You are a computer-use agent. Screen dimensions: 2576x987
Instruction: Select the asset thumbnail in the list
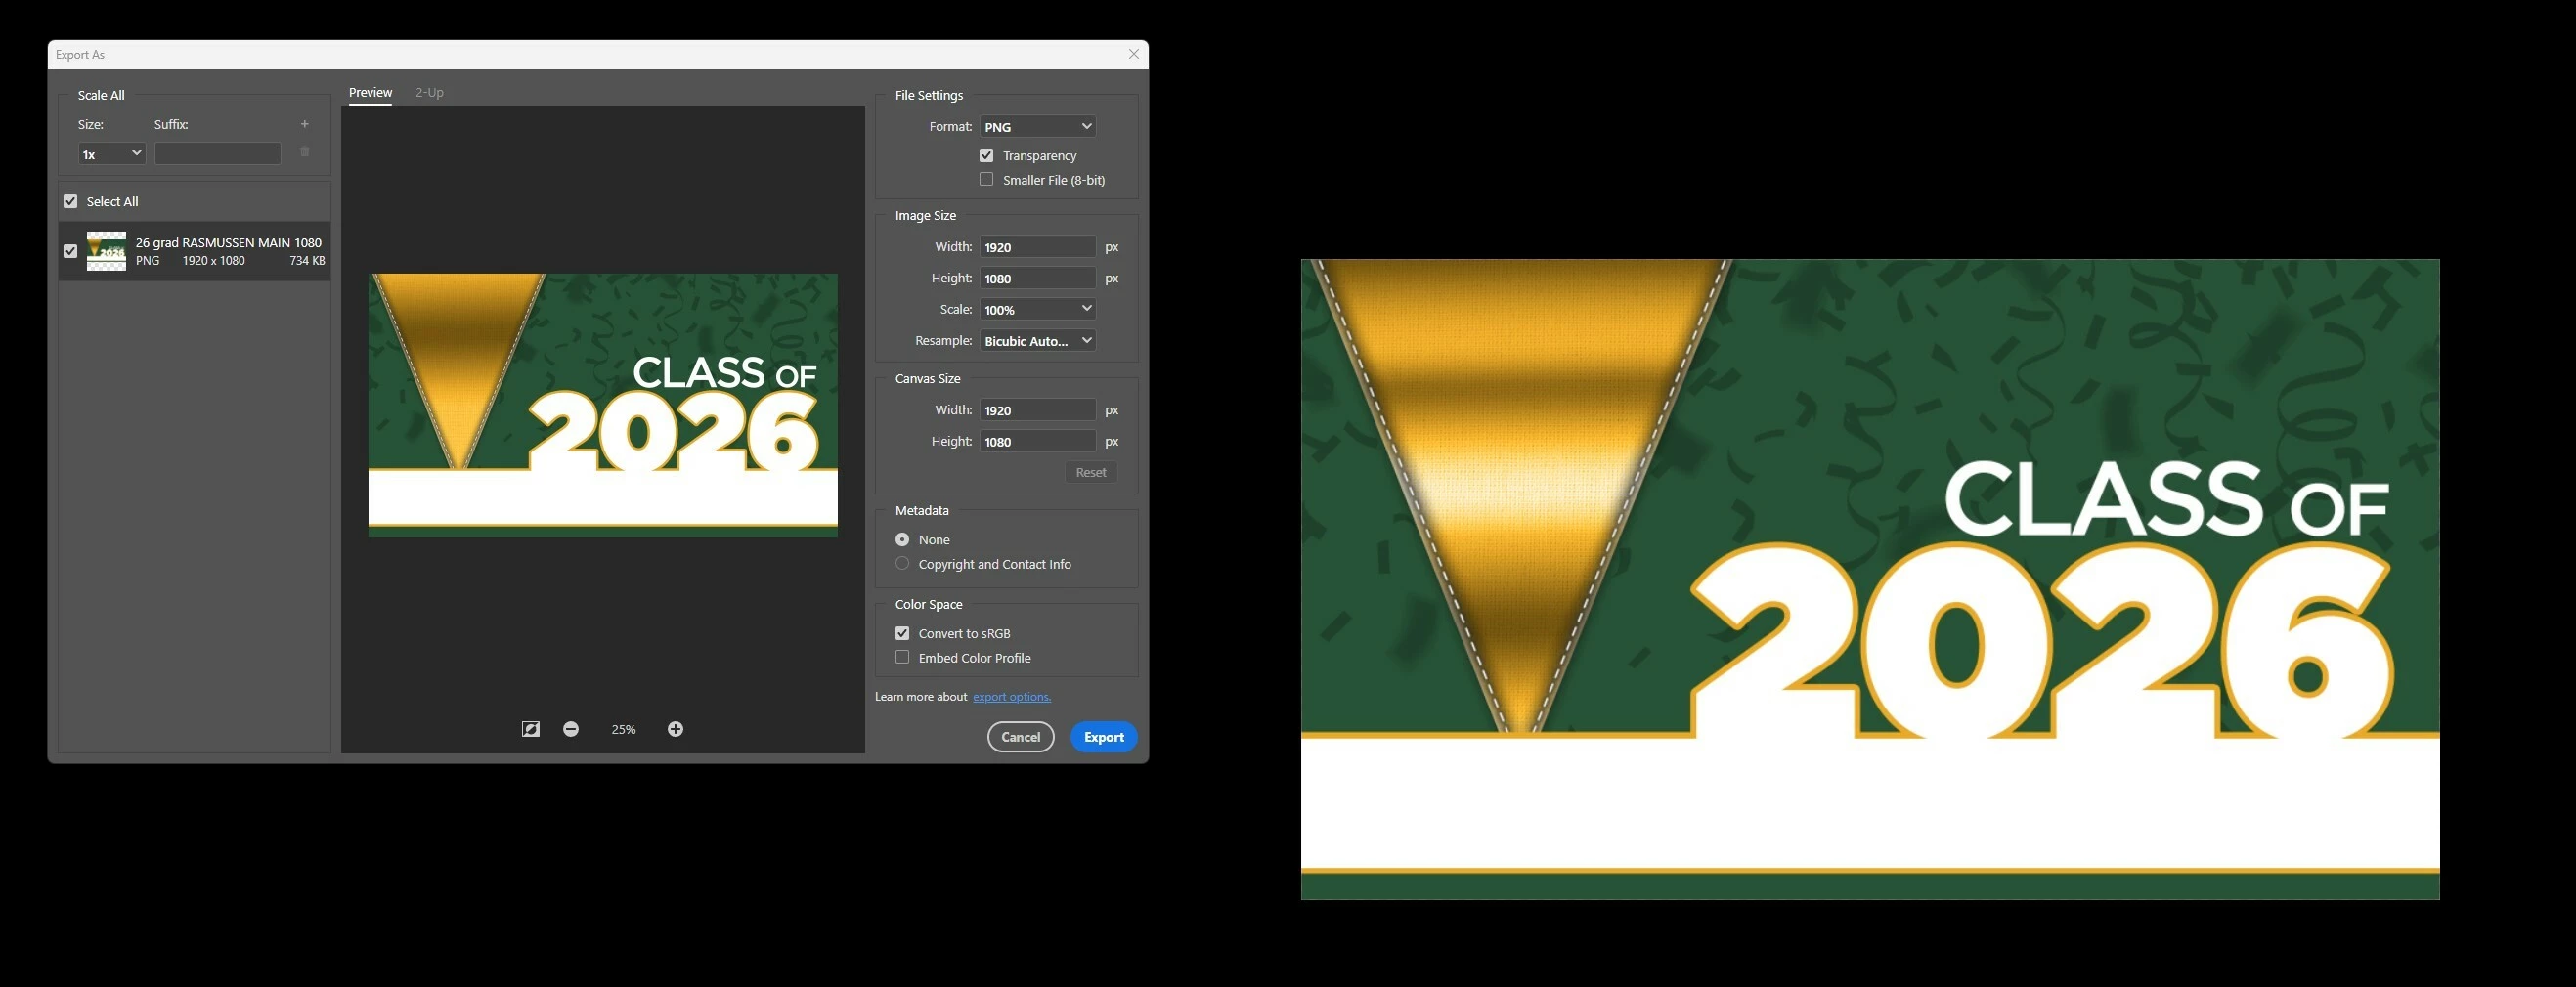106,251
